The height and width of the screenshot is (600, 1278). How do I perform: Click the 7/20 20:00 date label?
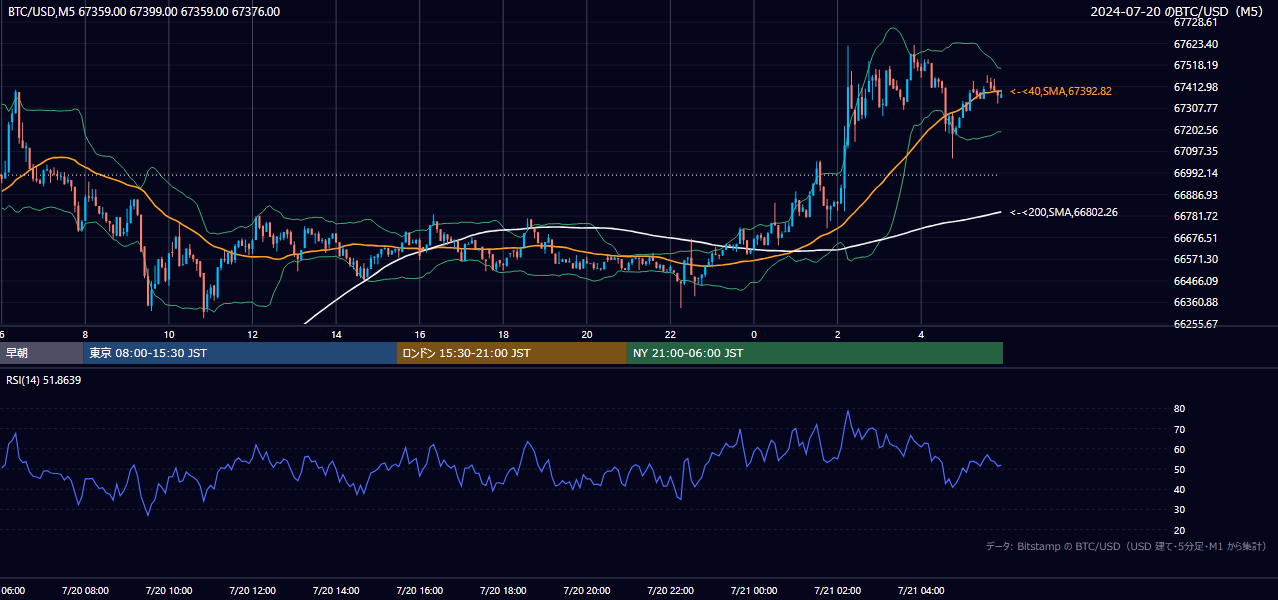587,591
